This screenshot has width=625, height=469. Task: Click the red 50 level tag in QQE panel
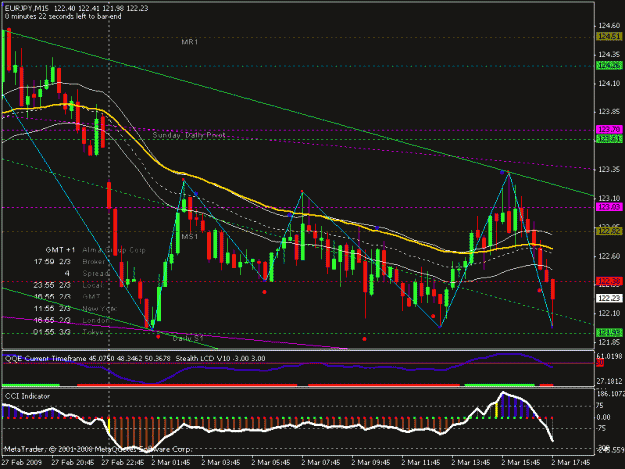pyautogui.click(x=600, y=363)
